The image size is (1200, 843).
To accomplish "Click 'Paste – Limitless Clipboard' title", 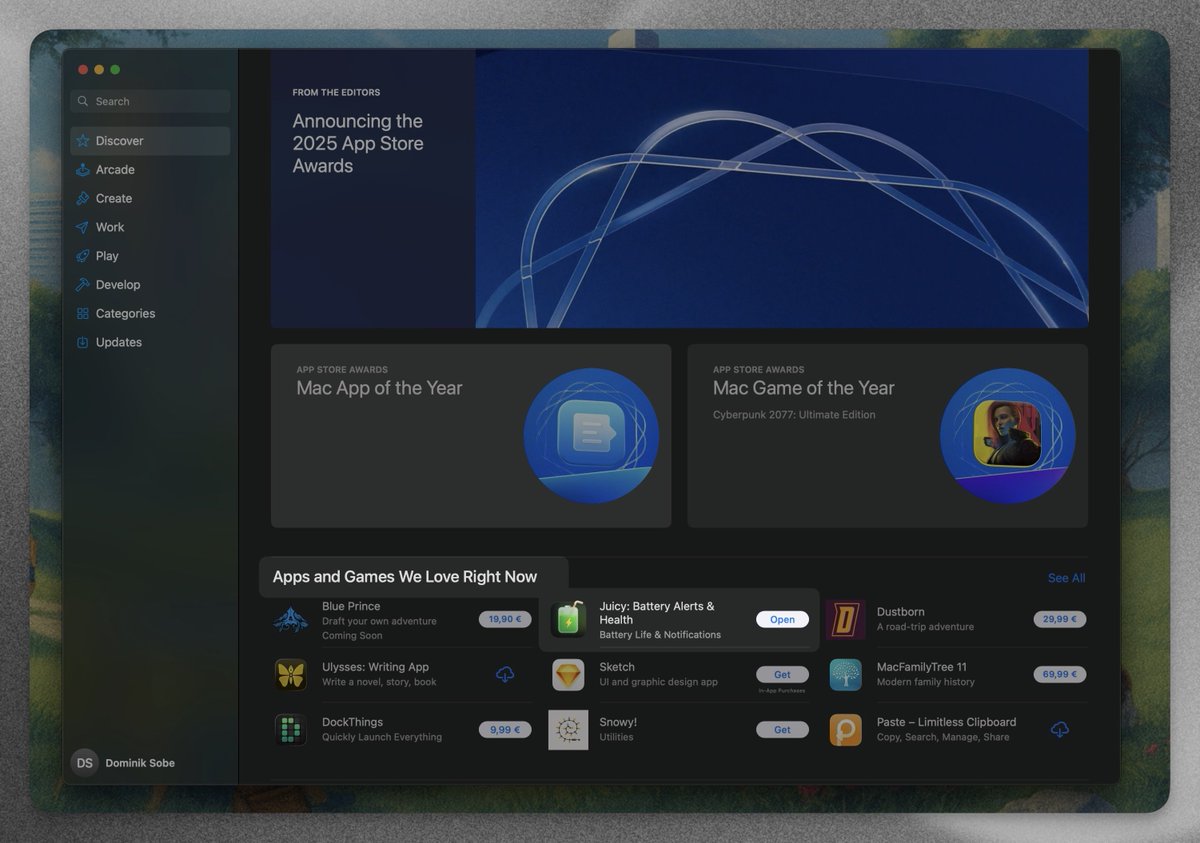I will point(946,722).
